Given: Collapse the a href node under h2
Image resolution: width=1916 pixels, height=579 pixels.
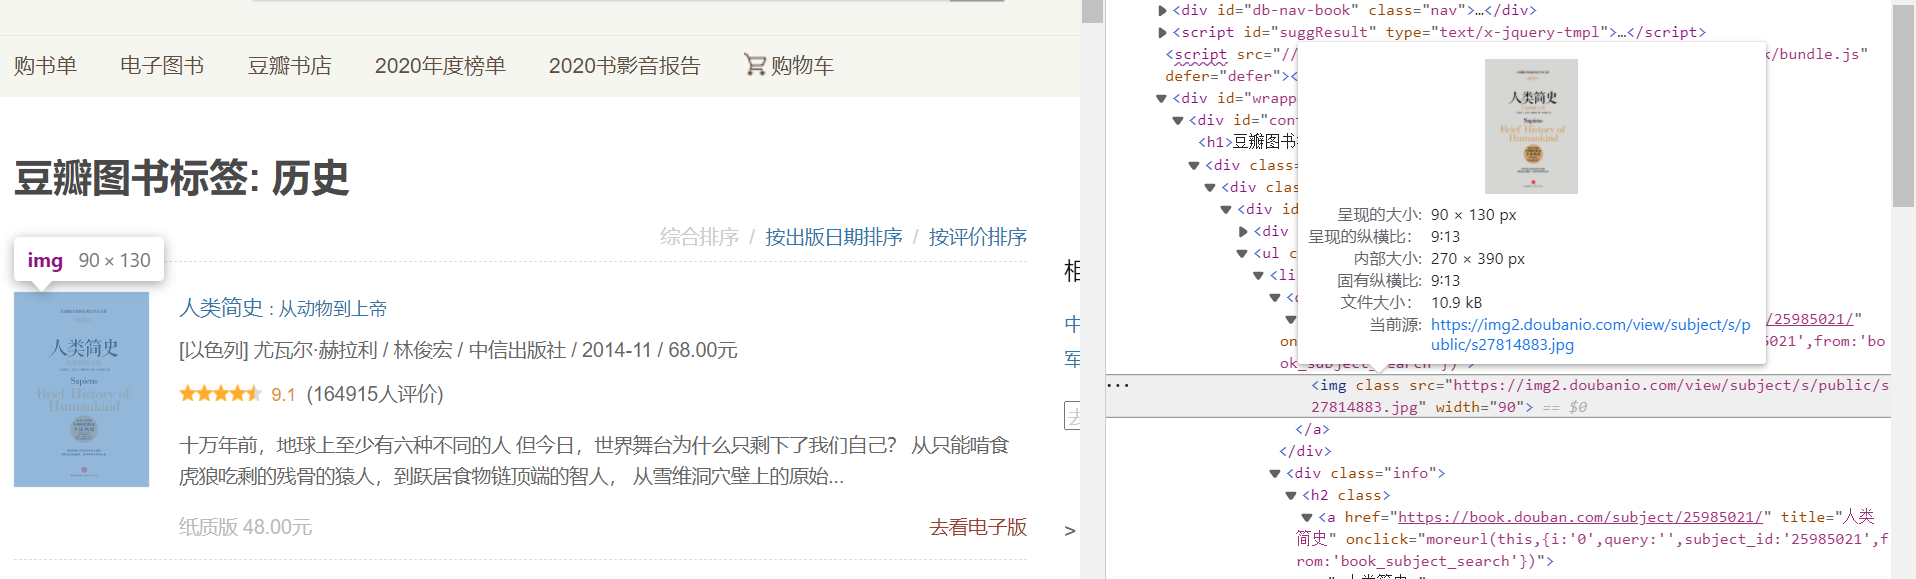Looking at the screenshot, I should tap(1307, 518).
